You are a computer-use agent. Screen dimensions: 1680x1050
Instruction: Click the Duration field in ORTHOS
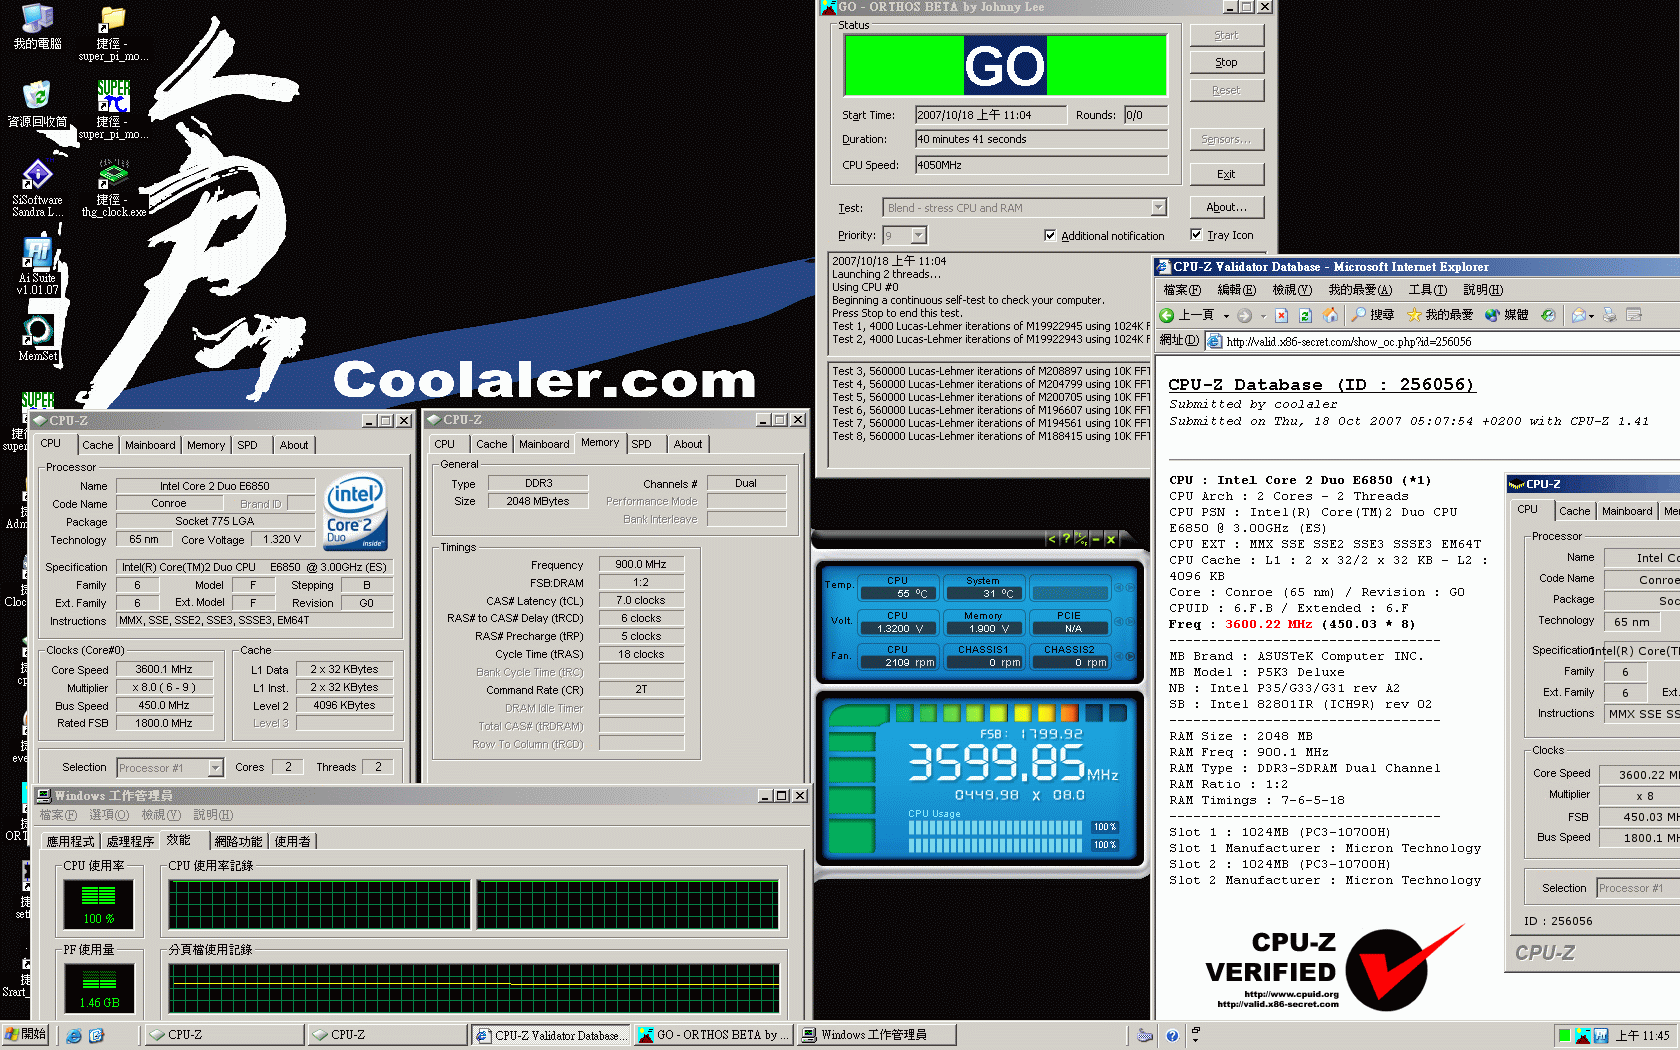1041,139
